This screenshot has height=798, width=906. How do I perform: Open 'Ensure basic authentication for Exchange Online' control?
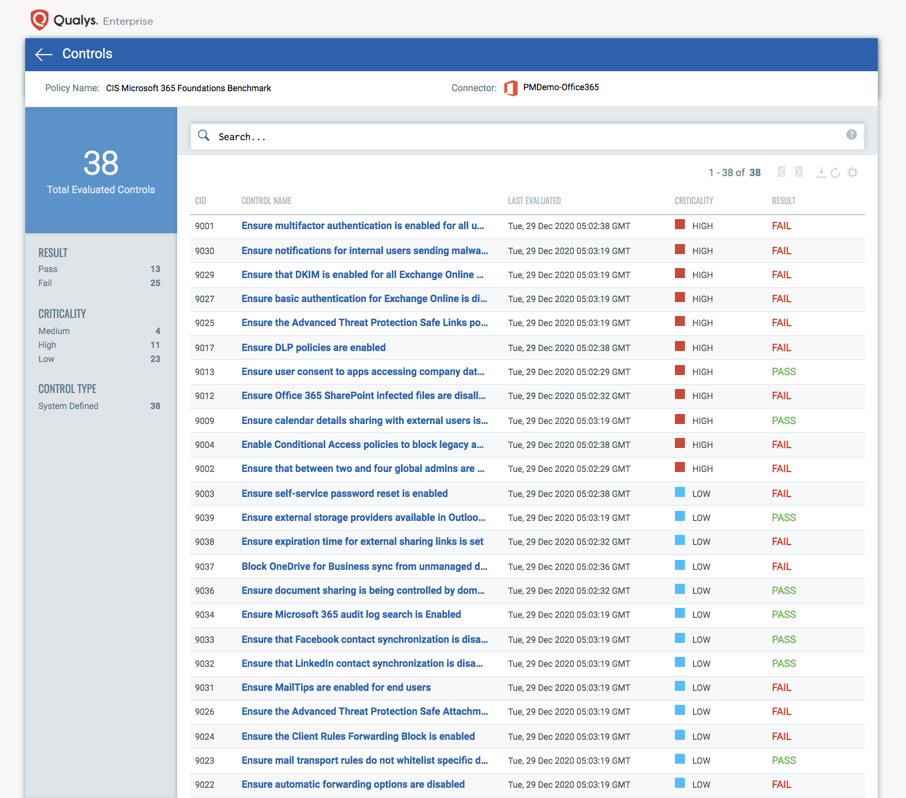pos(364,299)
